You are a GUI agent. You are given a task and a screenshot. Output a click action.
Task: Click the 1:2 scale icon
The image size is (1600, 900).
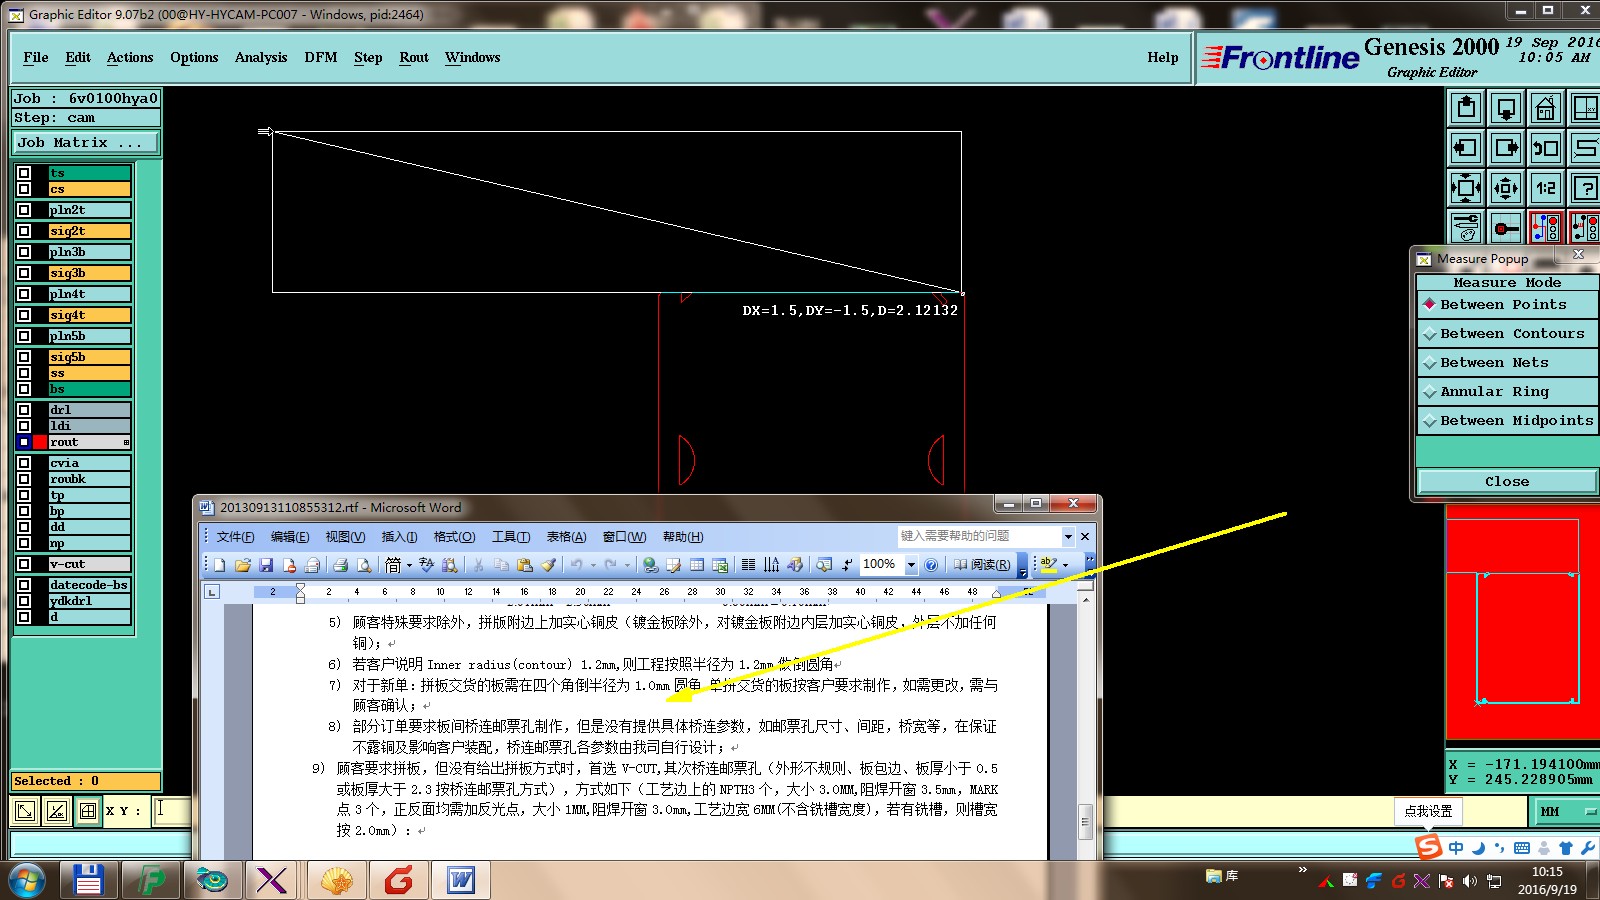point(1546,188)
